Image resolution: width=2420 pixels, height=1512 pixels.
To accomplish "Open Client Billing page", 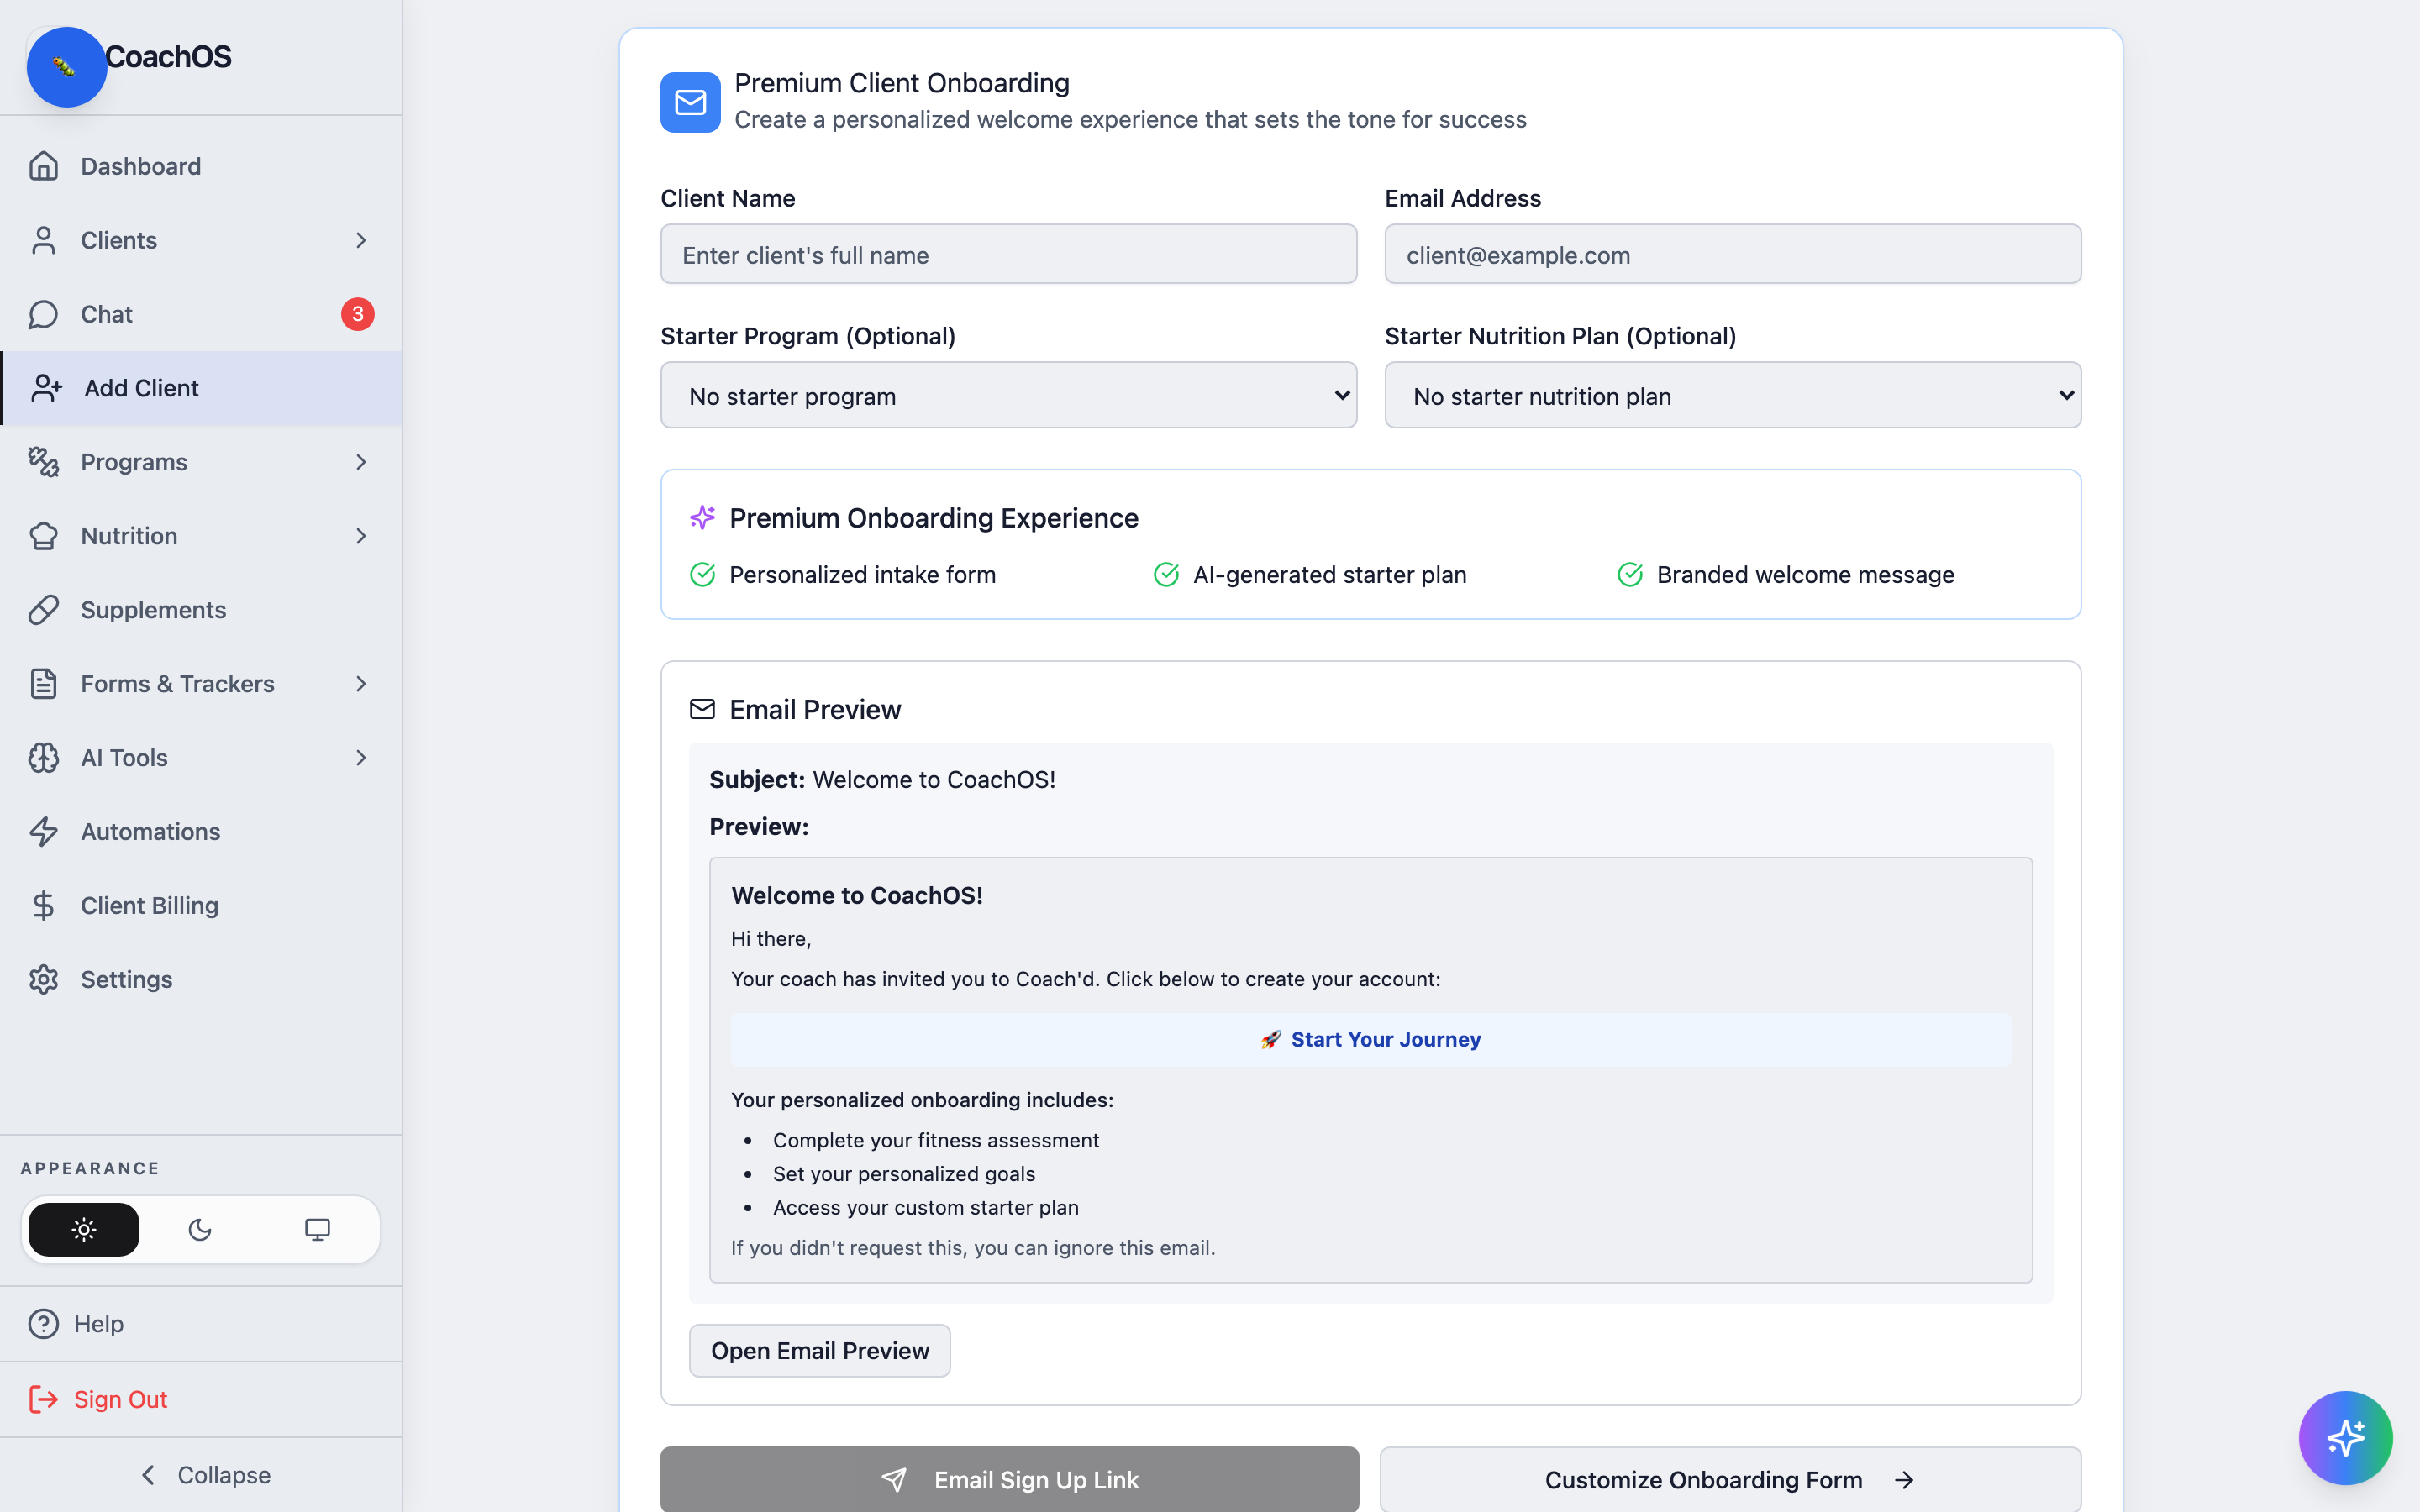I will 201,906.
